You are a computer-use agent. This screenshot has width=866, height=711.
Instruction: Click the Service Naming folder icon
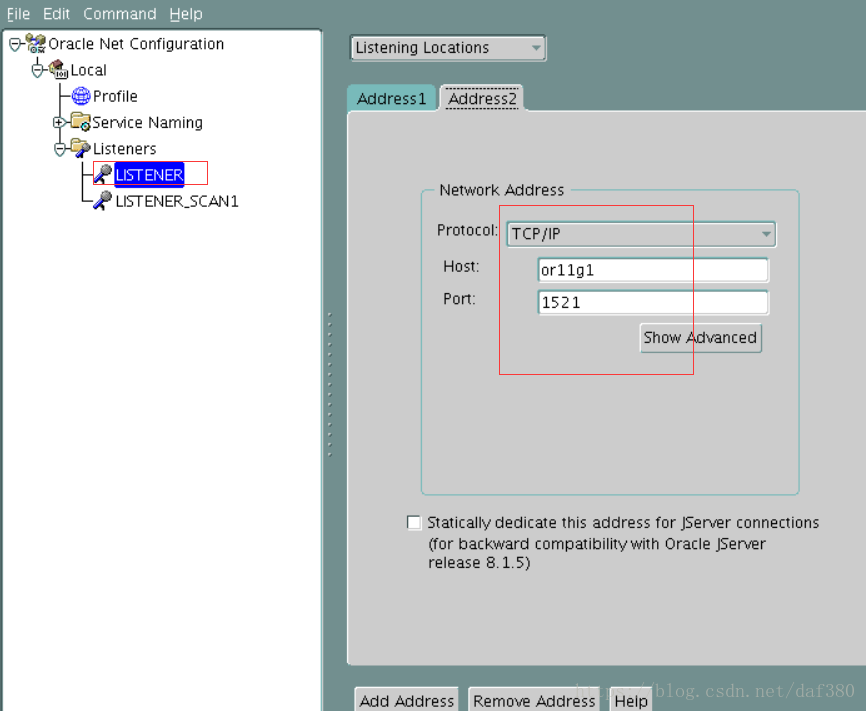[x=81, y=122]
